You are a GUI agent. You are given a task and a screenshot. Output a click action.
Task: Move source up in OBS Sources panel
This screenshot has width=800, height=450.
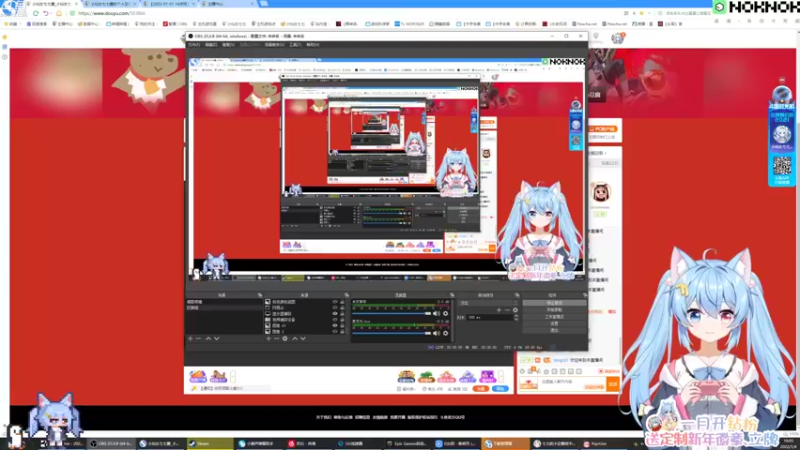[x=294, y=339]
